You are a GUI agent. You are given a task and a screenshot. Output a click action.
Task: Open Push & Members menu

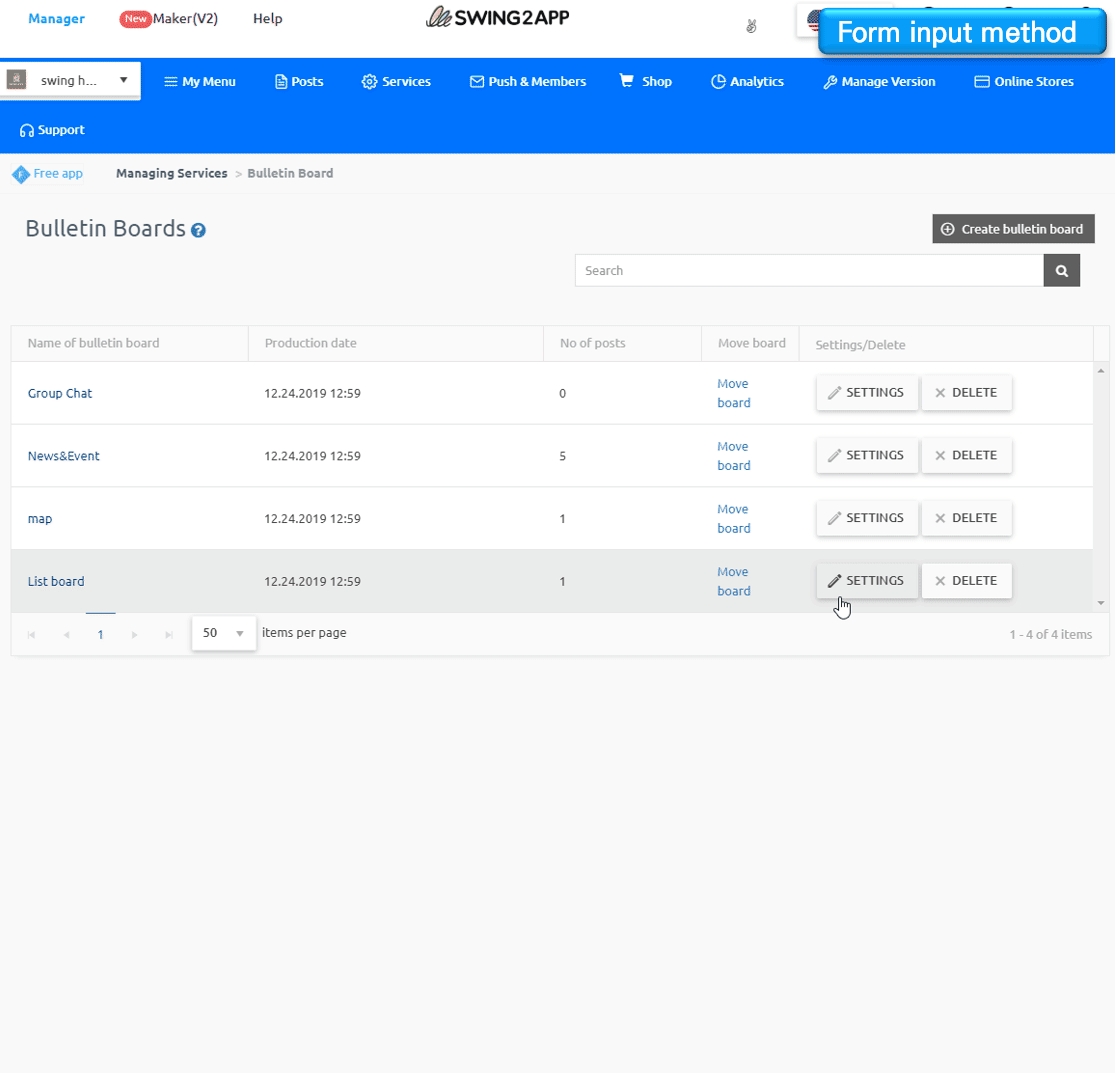(x=528, y=82)
